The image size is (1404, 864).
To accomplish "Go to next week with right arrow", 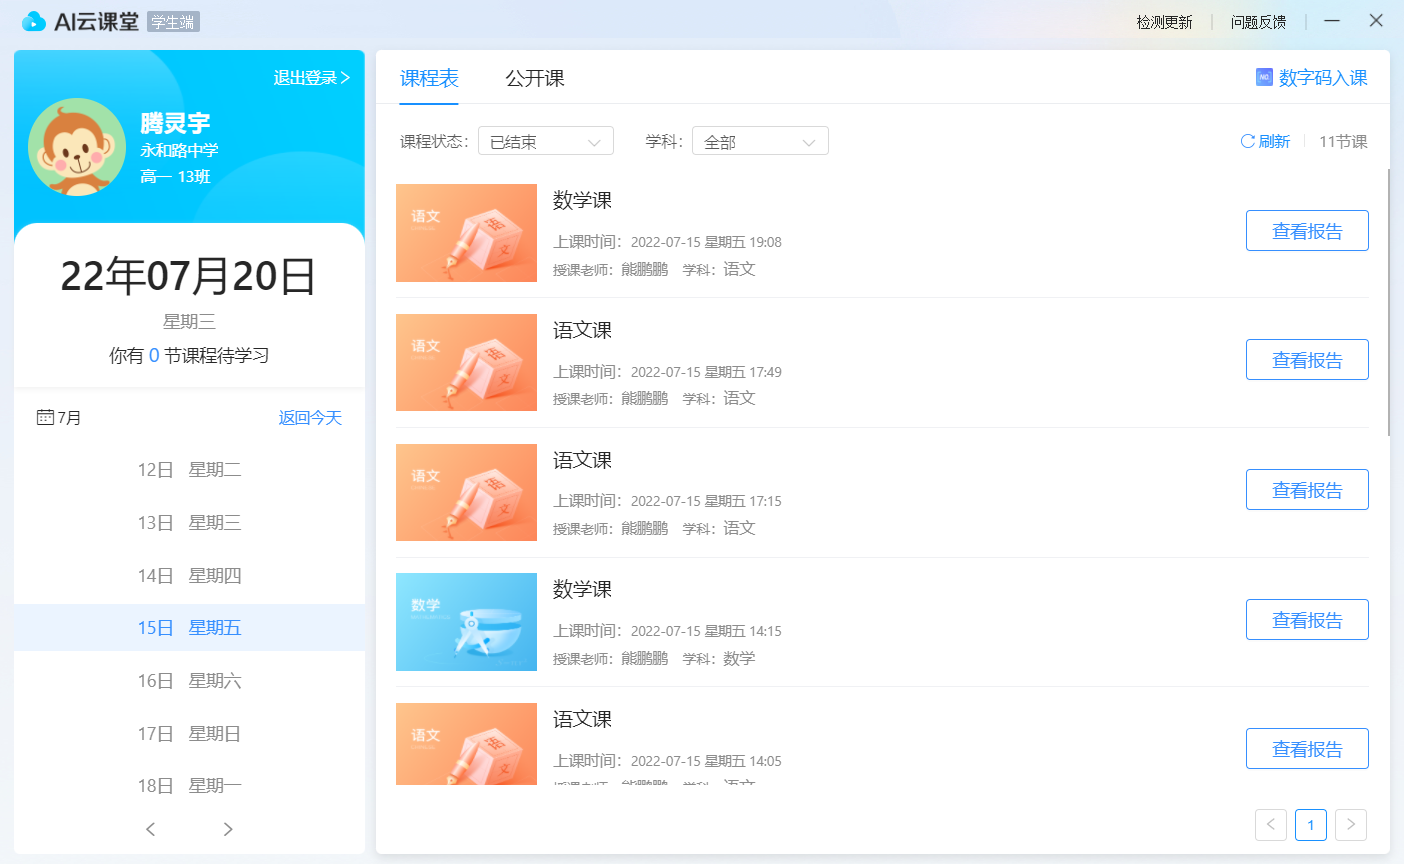I will point(228,829).
